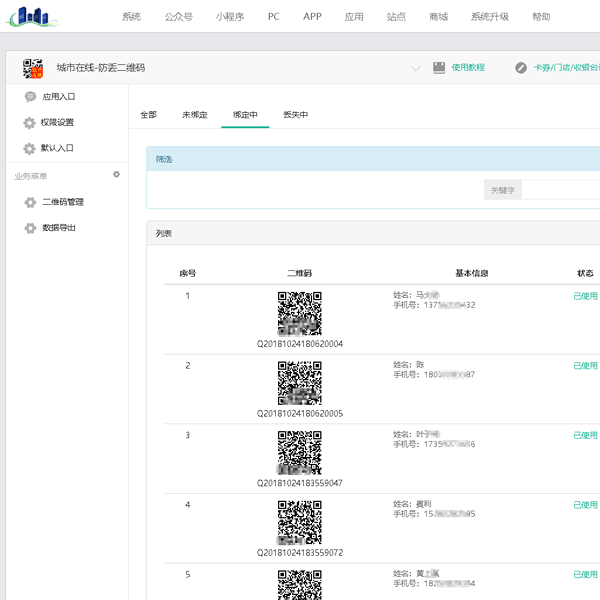Click the 序号 column header
The width and height of the screenshot is (600, 600).
[188, 273]
